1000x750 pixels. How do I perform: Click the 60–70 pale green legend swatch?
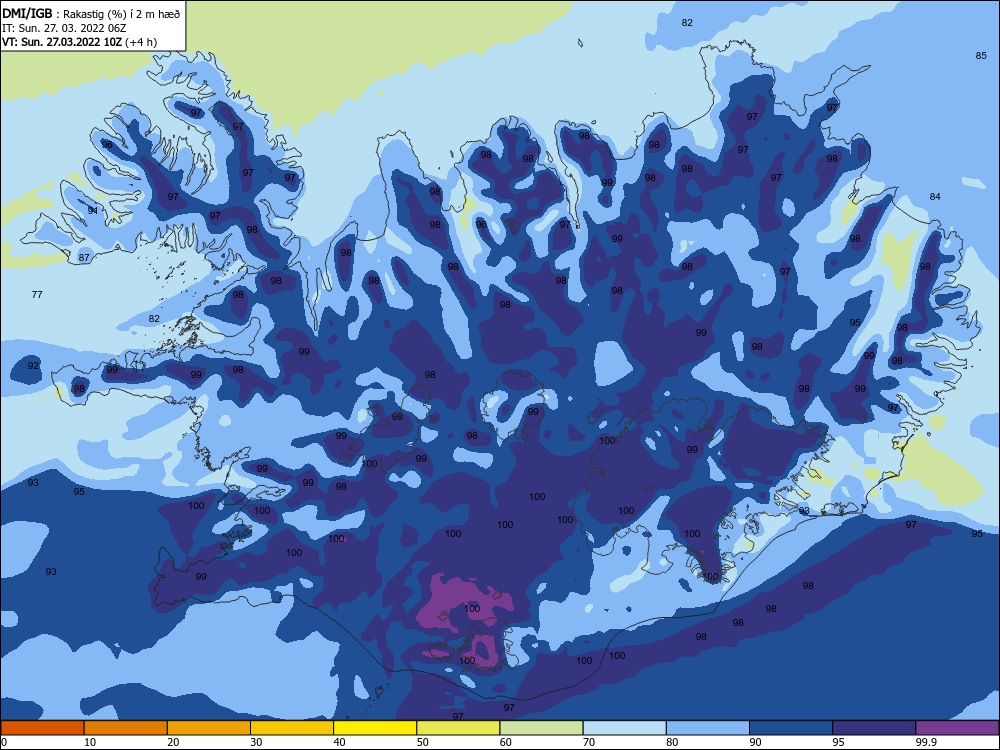[541, 728]
